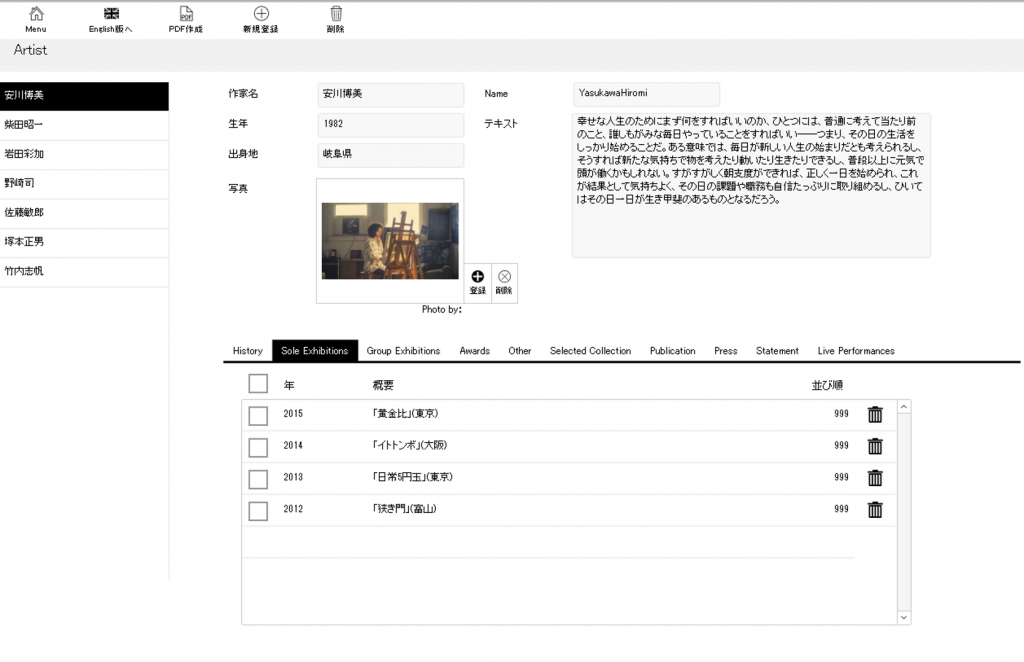Check the box for the 2015 exhibition
Image resolution: width=1024 pixels, height=662 pixels.
coord(258,415)
